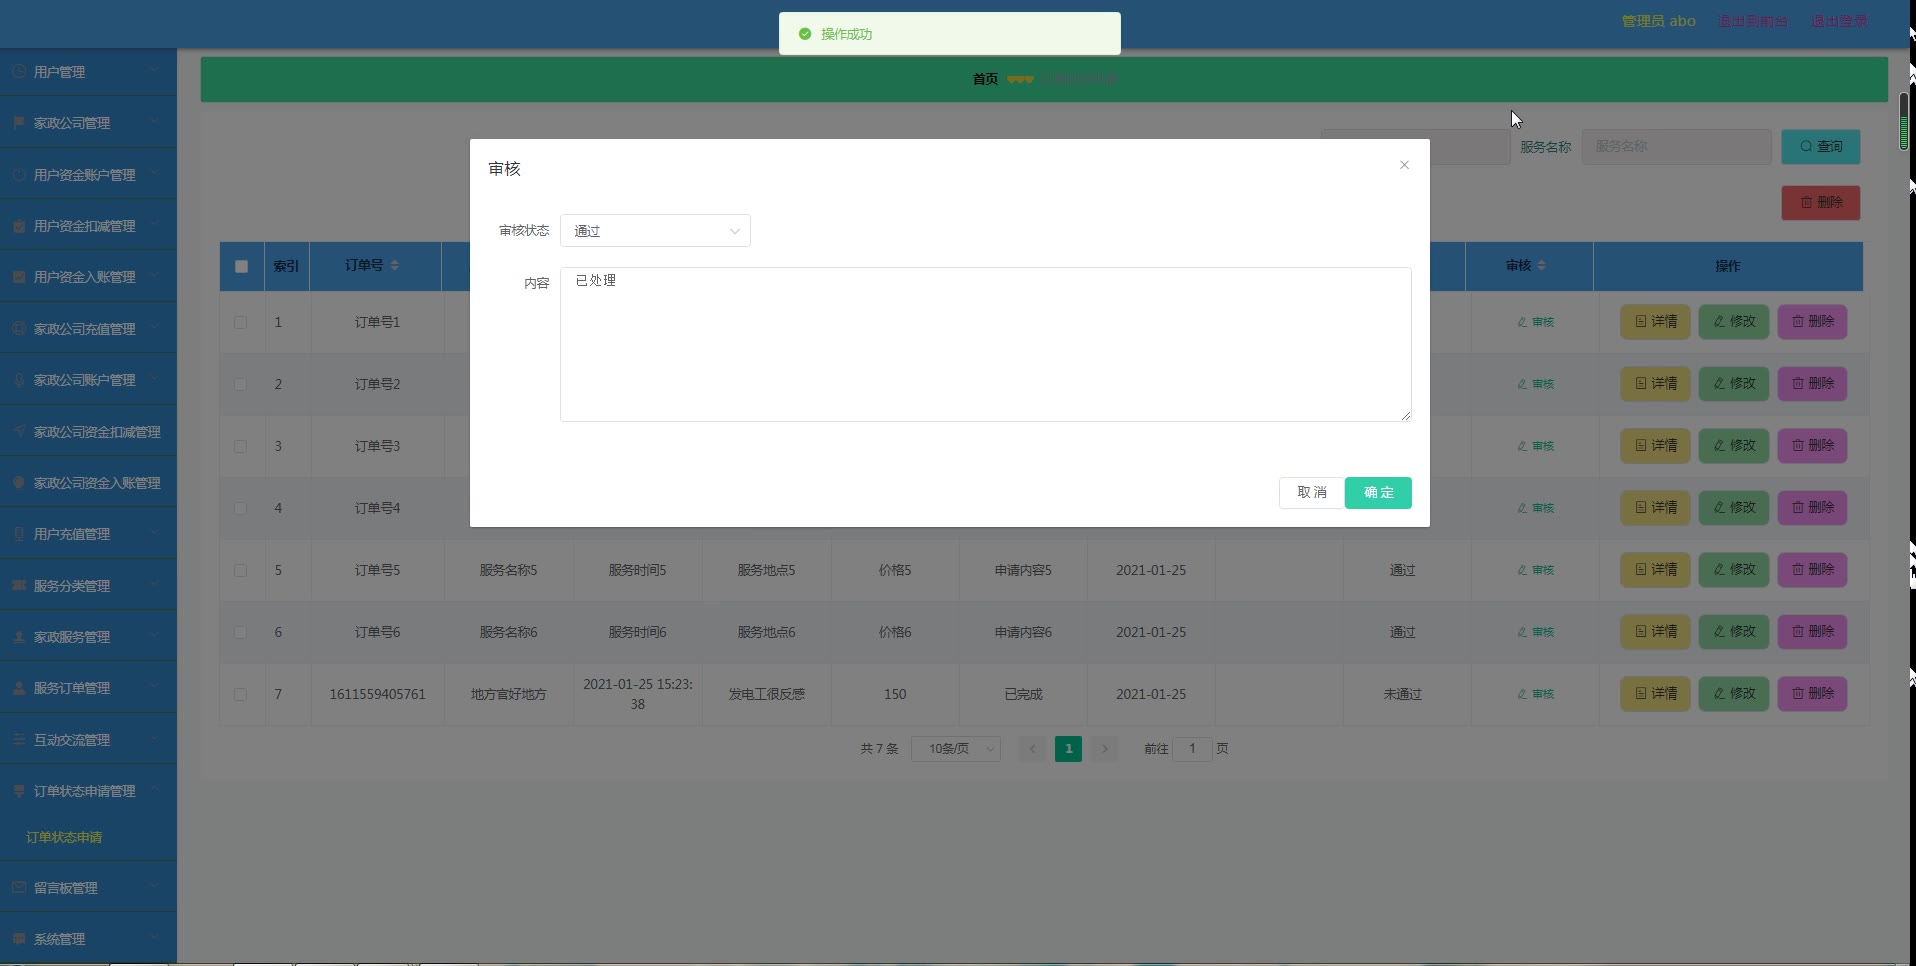Click 审核 link in row 订单号6
1916x966 pixels.
coord(1536,632)
